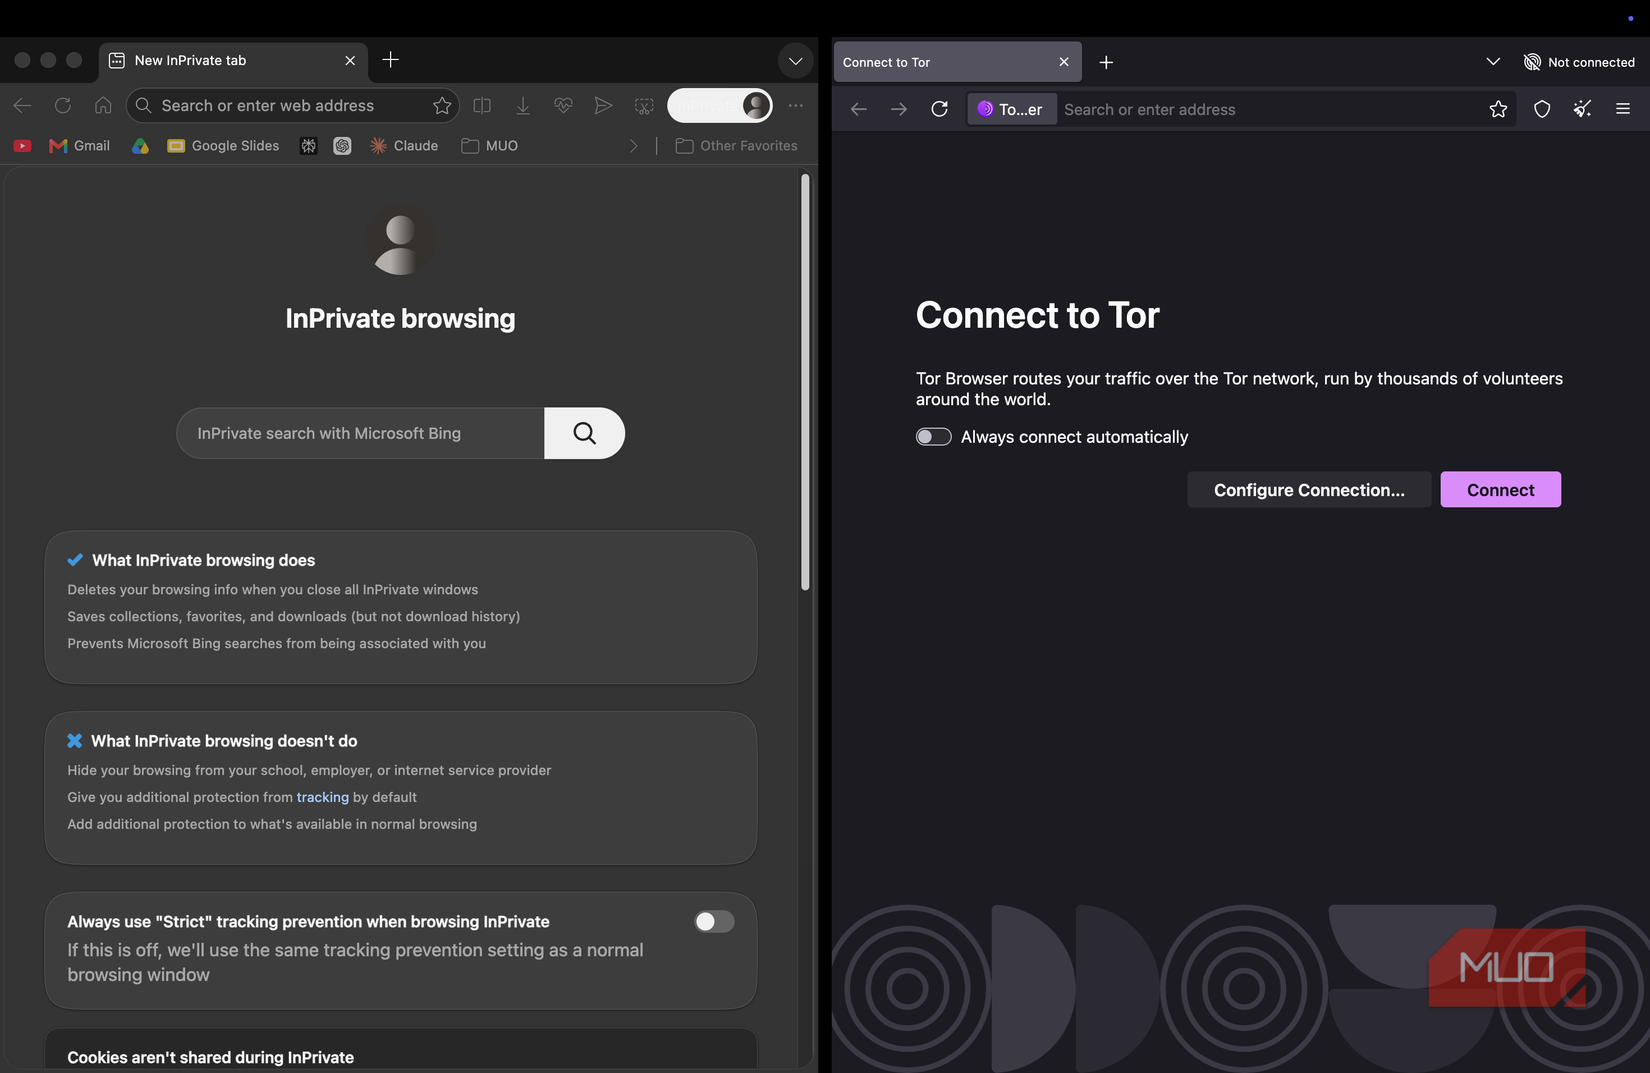Expand more favorites chevron in Edge
Viewport: 1650px width, 1073px height.
[x=633, y=146]
